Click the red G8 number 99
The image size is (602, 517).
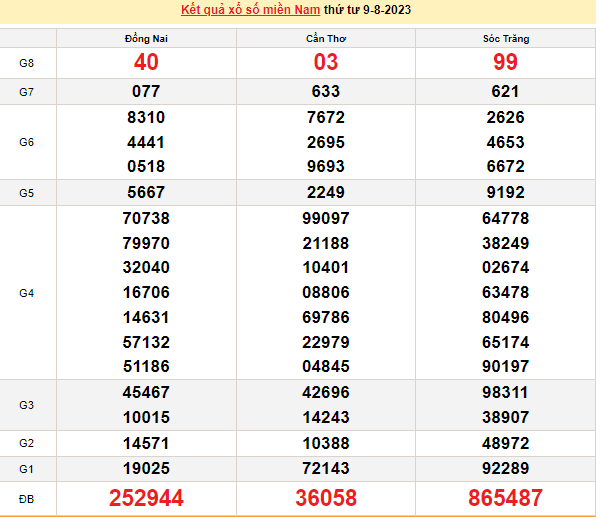pyautogui.click(x=505, y=62)
